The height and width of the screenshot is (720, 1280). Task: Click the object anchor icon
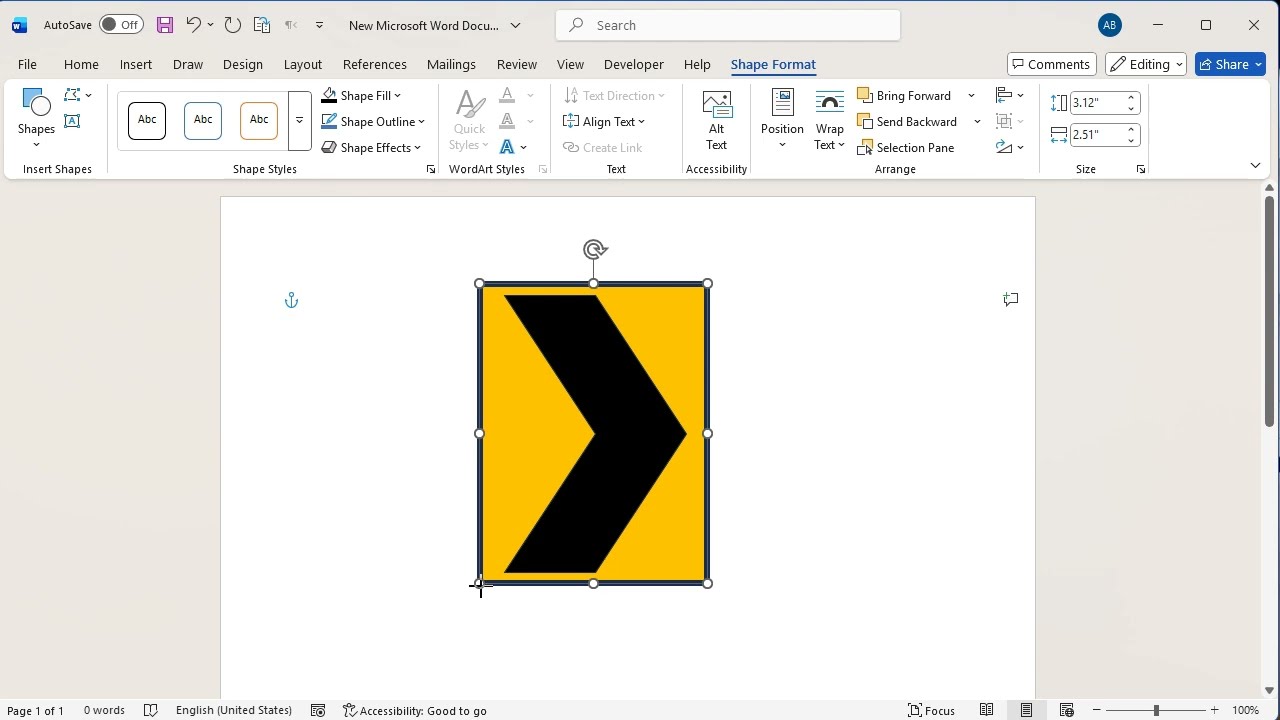291,300
